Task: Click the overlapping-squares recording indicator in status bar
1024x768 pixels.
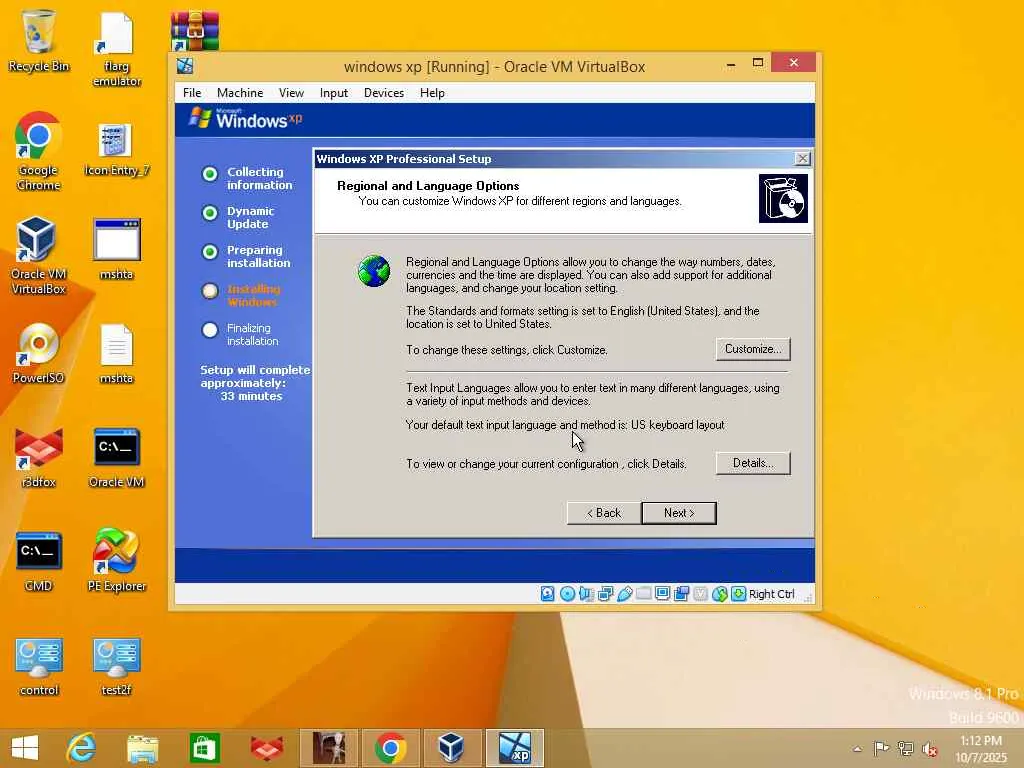Action: coord(681,594)
